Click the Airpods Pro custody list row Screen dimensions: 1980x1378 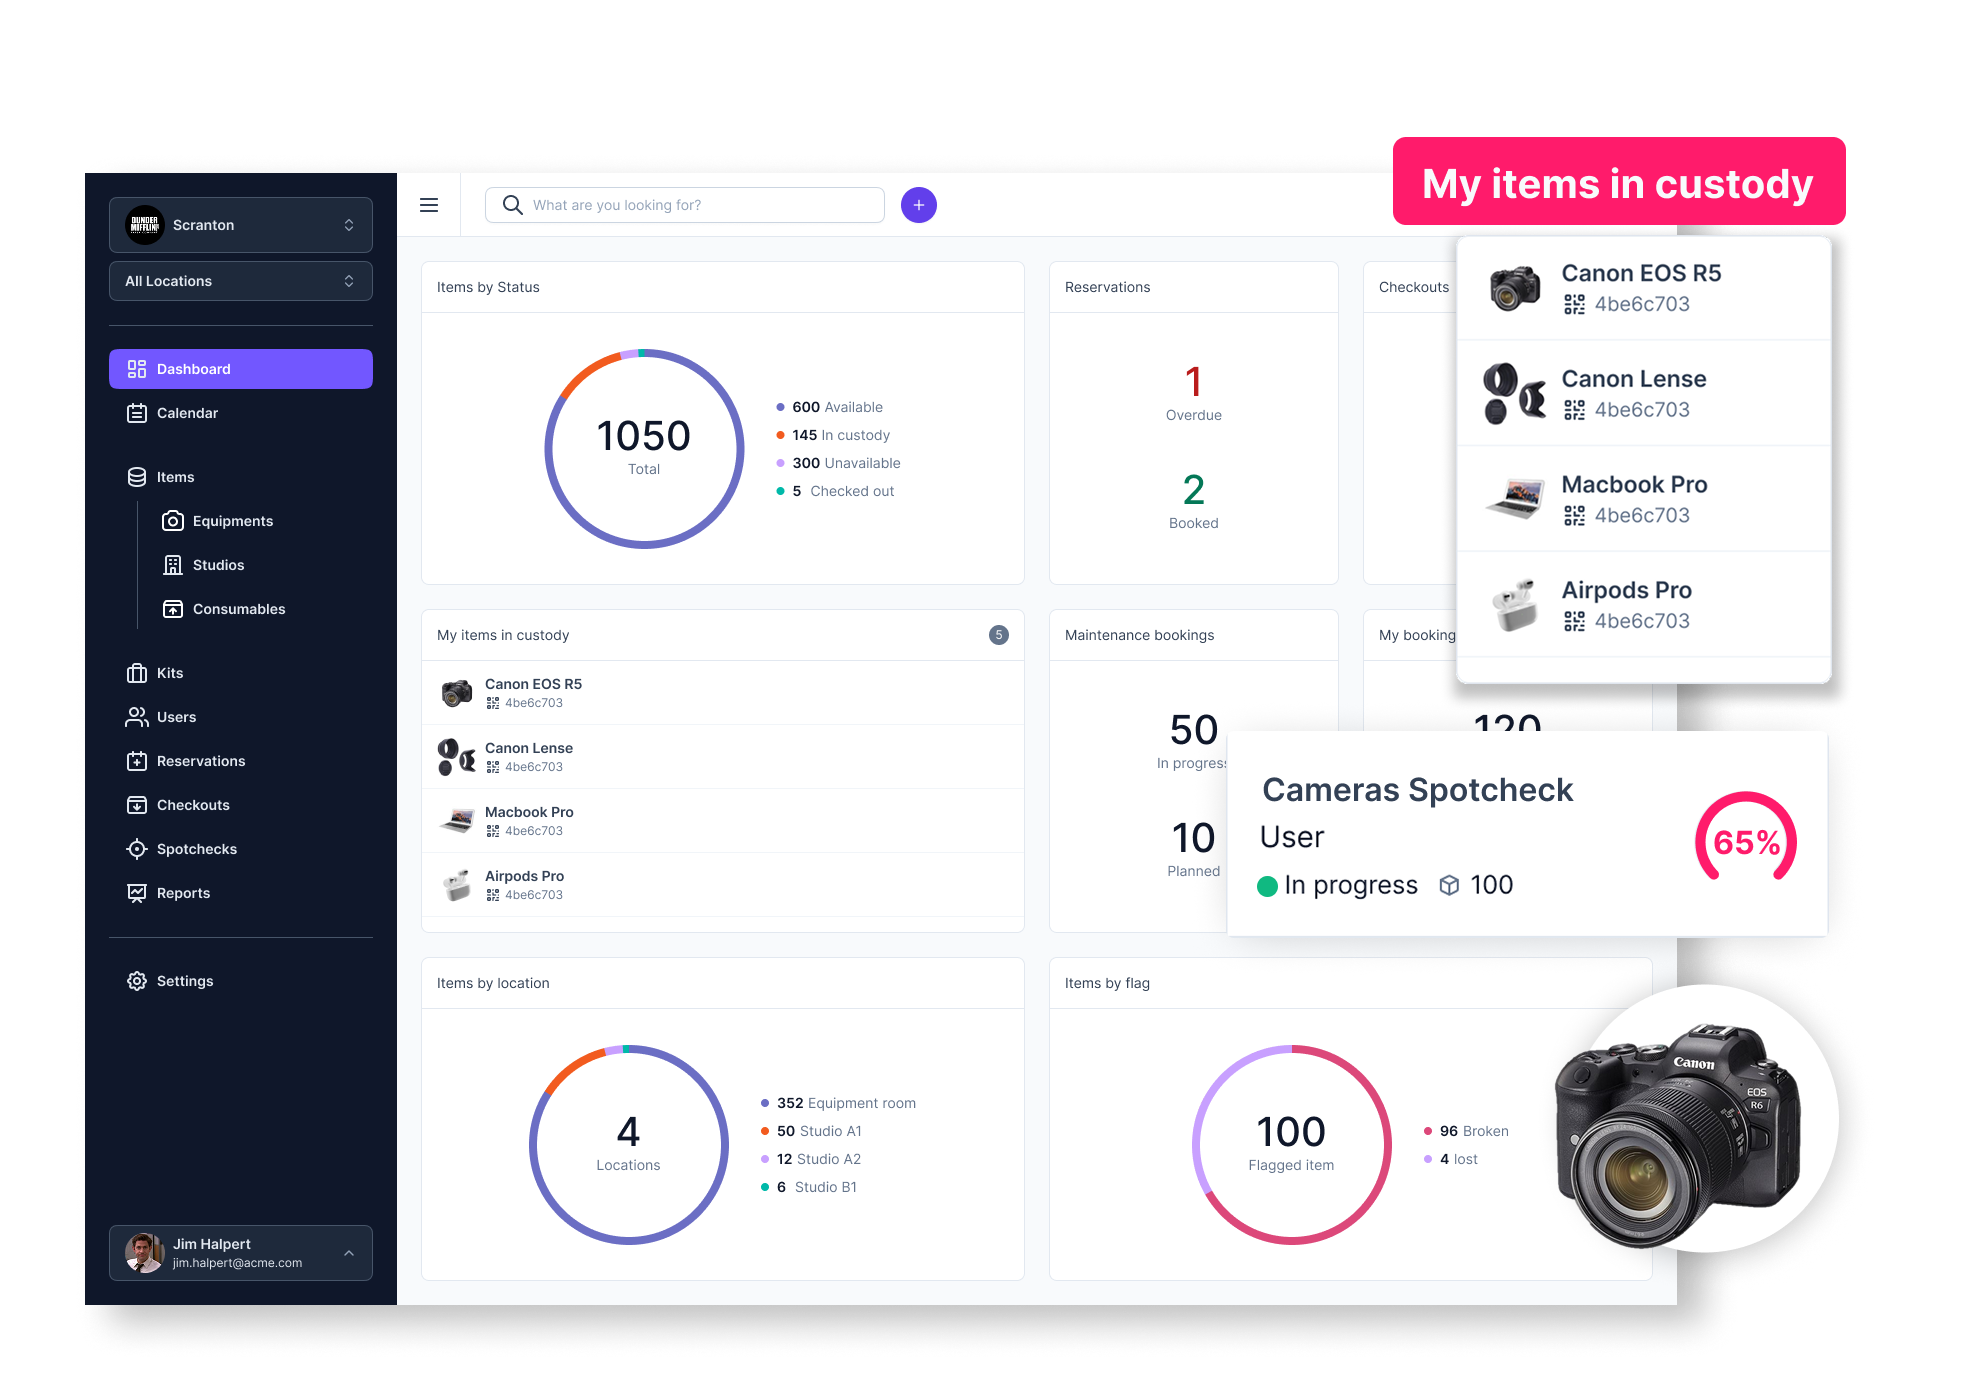coord(723,885)
